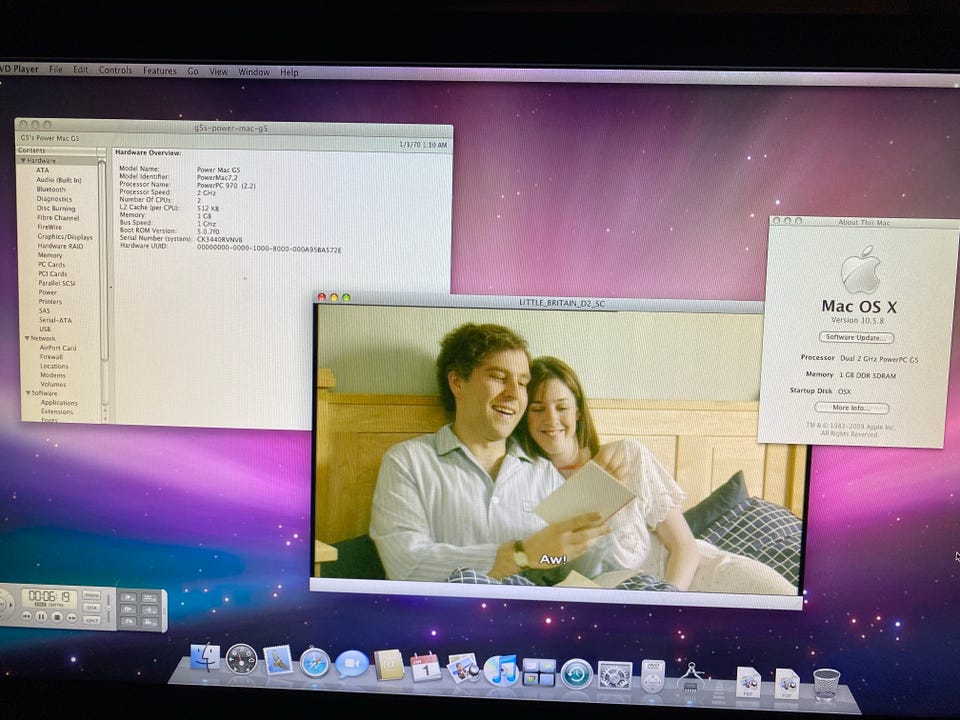
Task: Launch the Mail stamp icon in Dock
Action: (x=278, y=661)
